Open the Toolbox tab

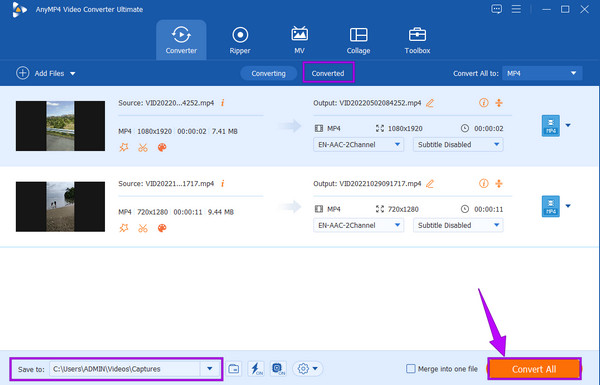tap(417, 40)
